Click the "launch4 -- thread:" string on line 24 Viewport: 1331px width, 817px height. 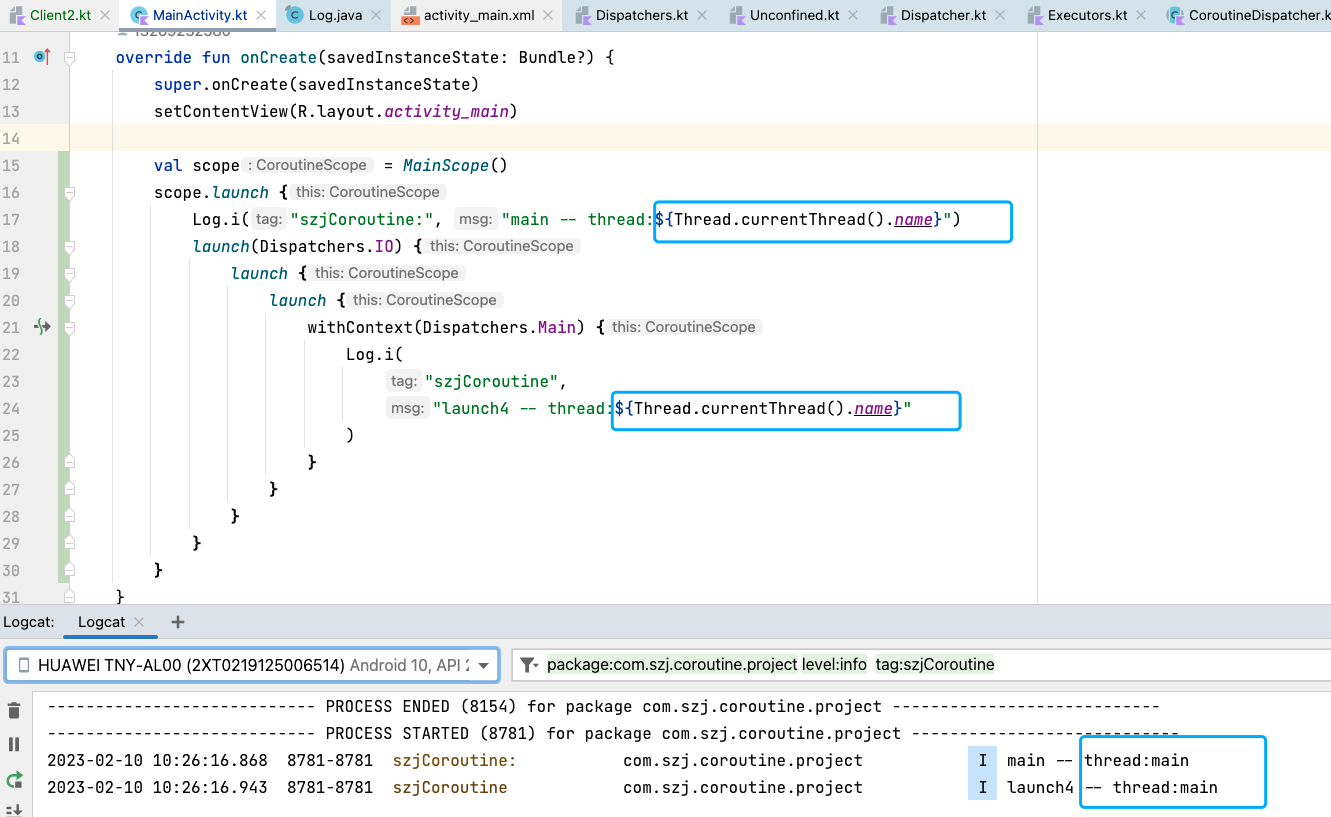[521, 408]
